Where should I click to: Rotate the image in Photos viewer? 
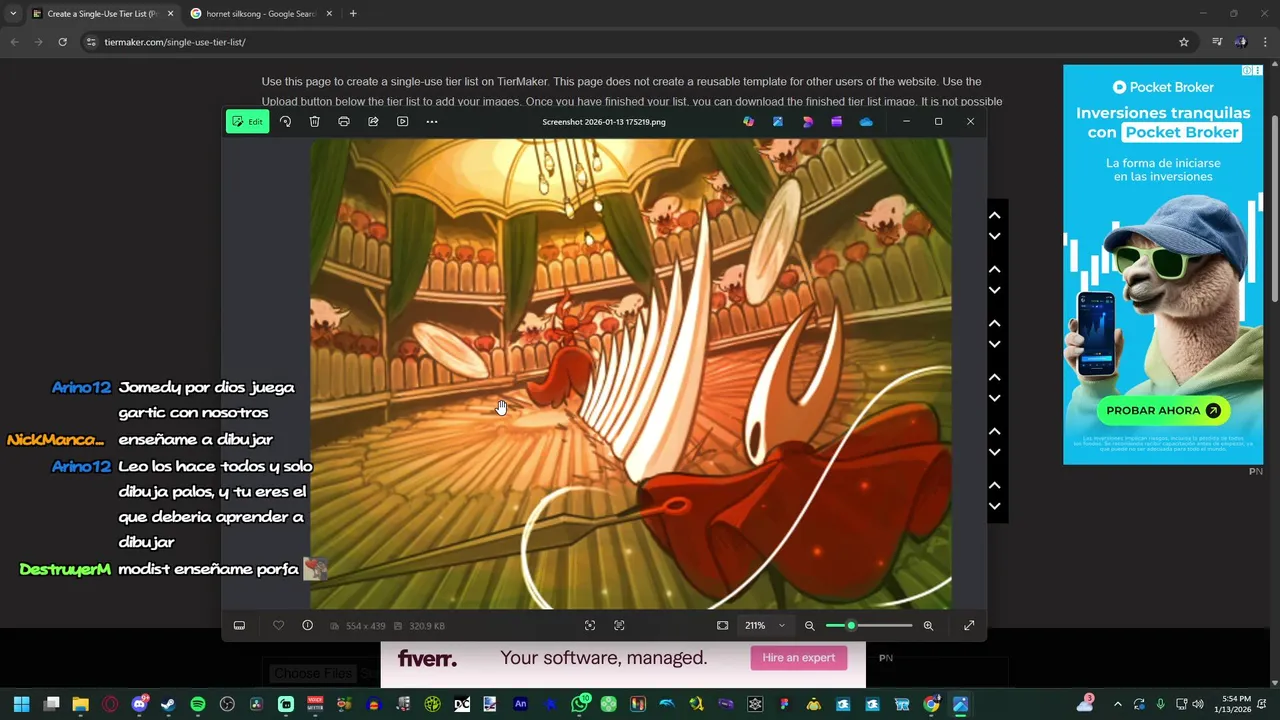[x=285, y=122]
